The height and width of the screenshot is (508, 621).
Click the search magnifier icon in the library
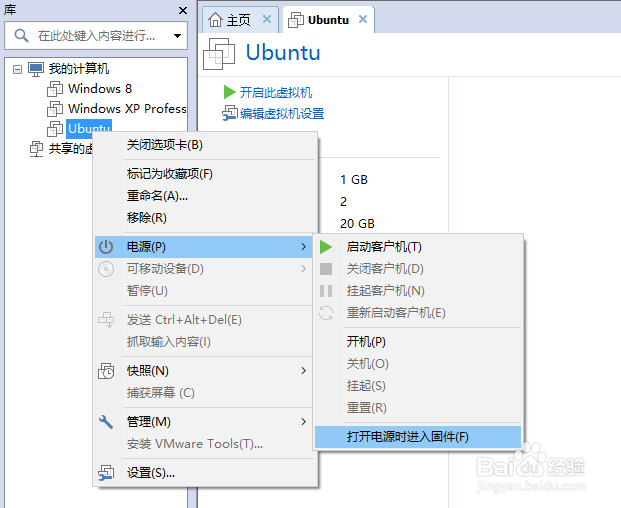coord(21,36)
